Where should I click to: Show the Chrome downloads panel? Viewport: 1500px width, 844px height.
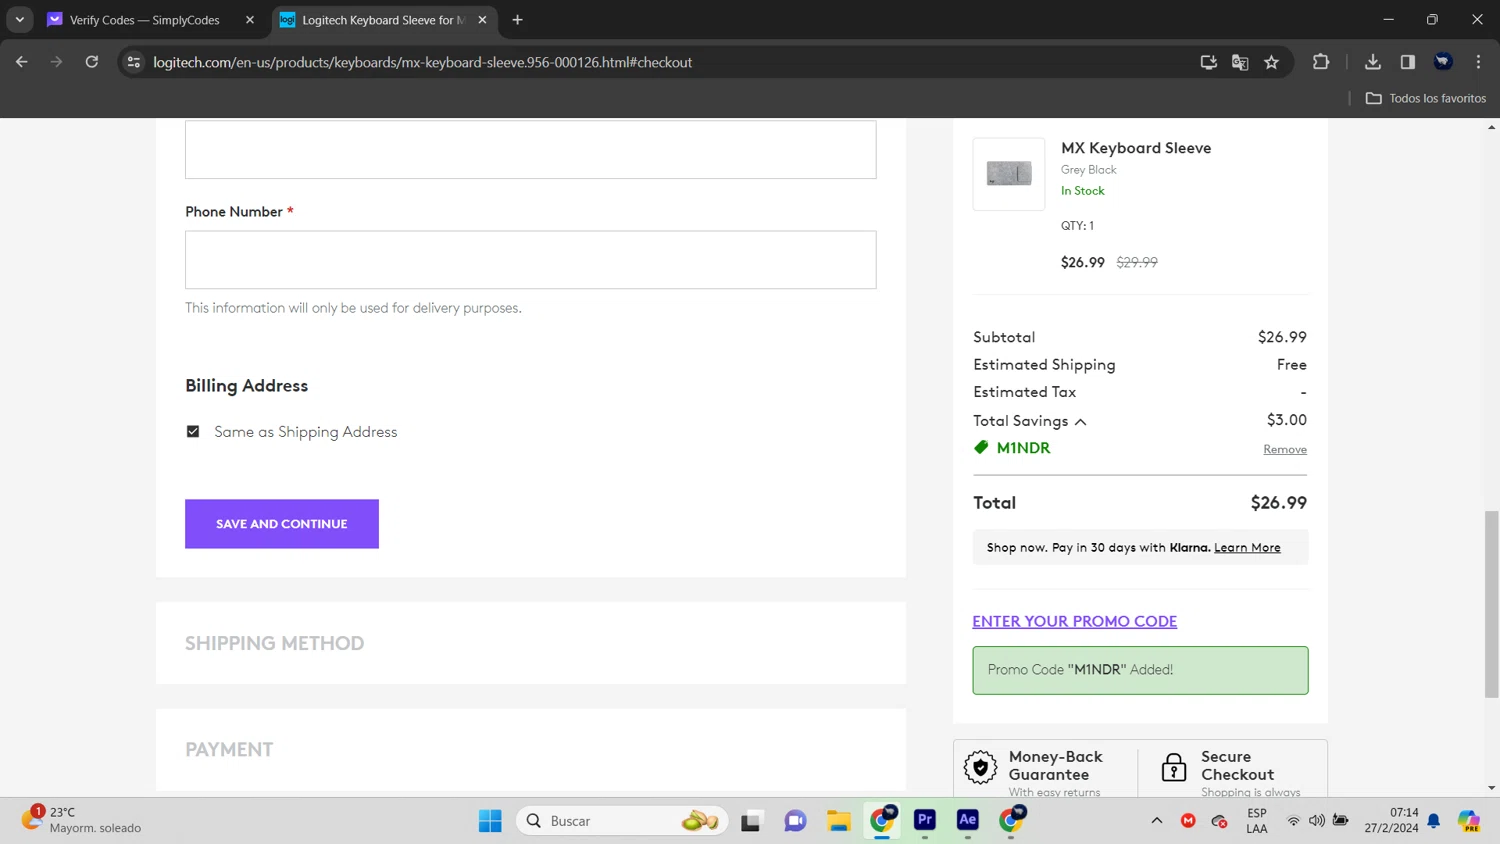click(x=1373, y=62)
